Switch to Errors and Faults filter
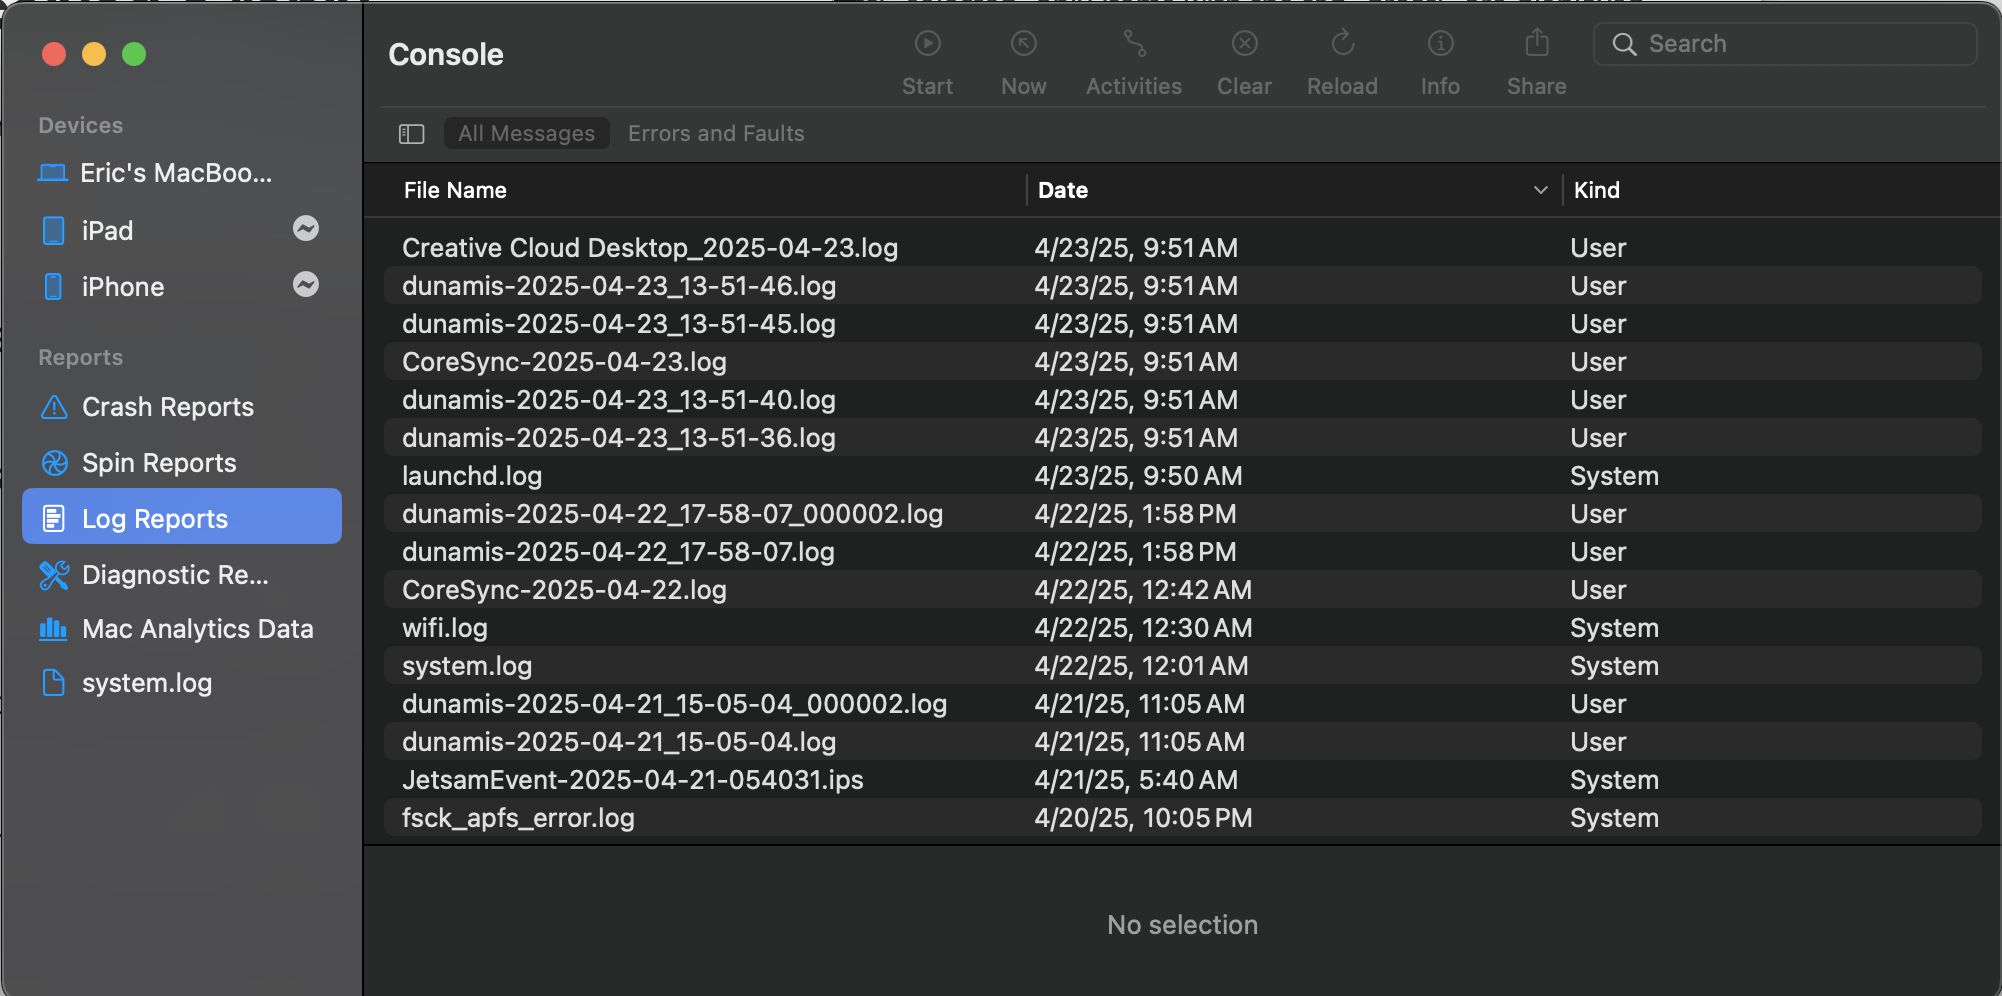The width and height of the screenshot is (2002, 996). pyautogui.click(x=716, y=134)
